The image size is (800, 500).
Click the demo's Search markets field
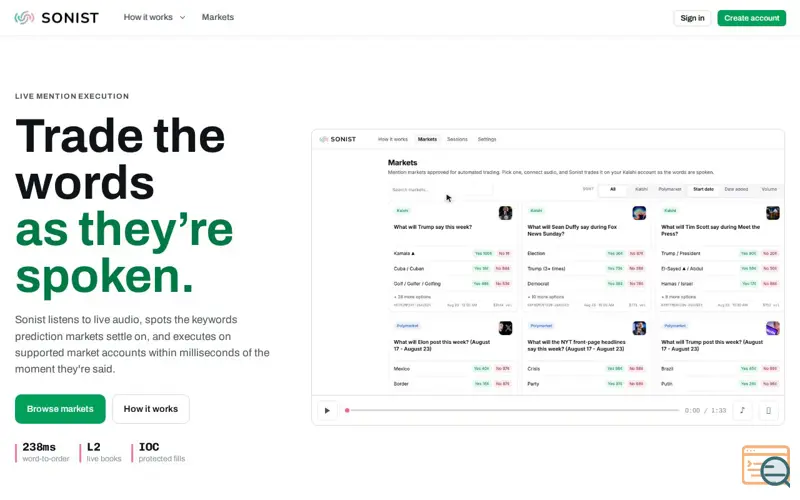coord(440,189)
